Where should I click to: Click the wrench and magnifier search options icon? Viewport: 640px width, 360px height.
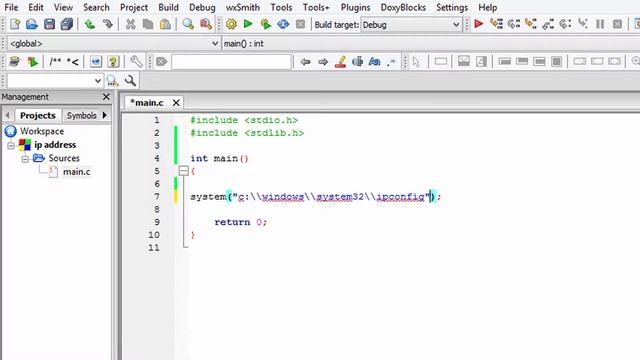pyautogui.click(x=130, y=80)
